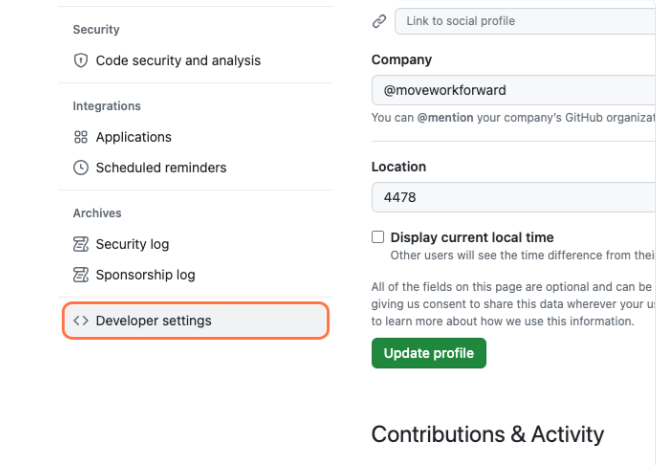Click the log icon beside Security log
Image resolution: width=657 pixels, height=465 pixels.
tap(81, 245)
